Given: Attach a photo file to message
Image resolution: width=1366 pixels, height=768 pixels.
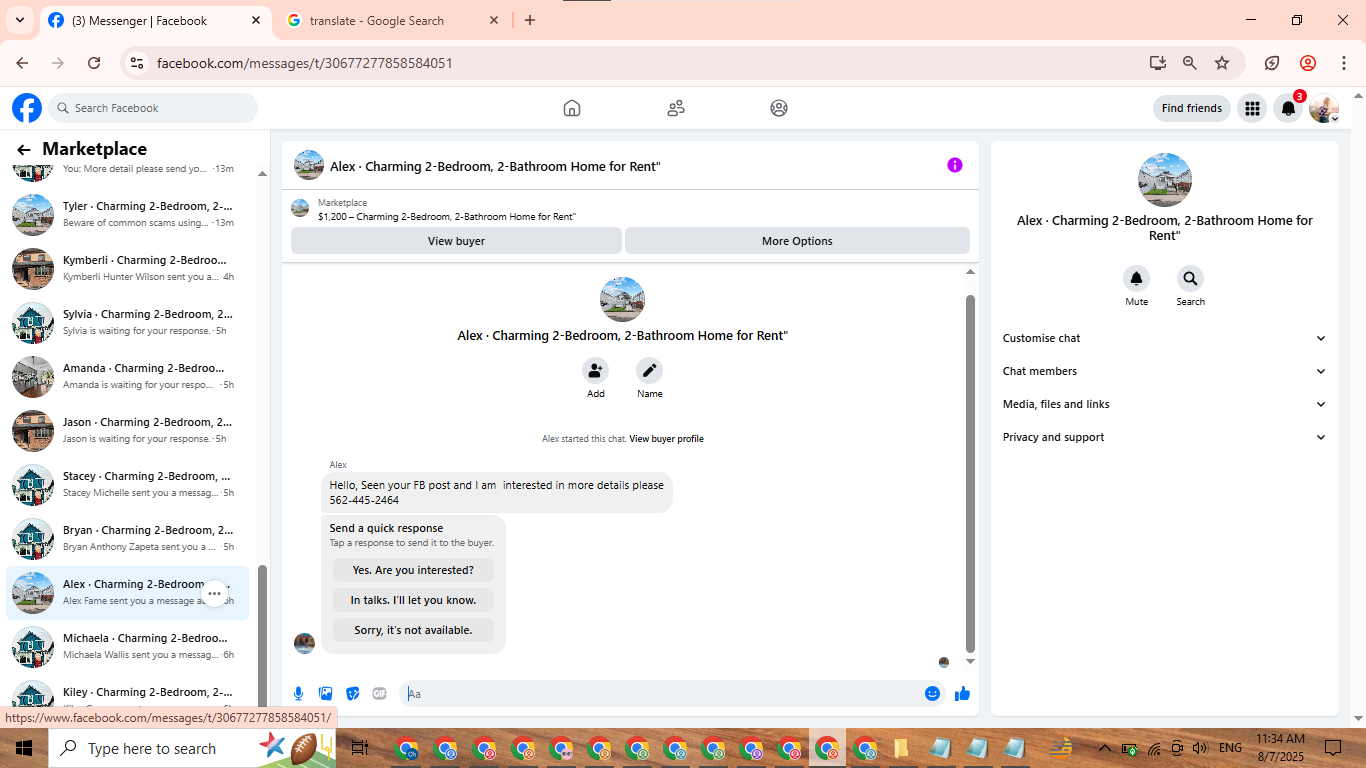Looking at the screenshot, I should click(x=325, y=693).
